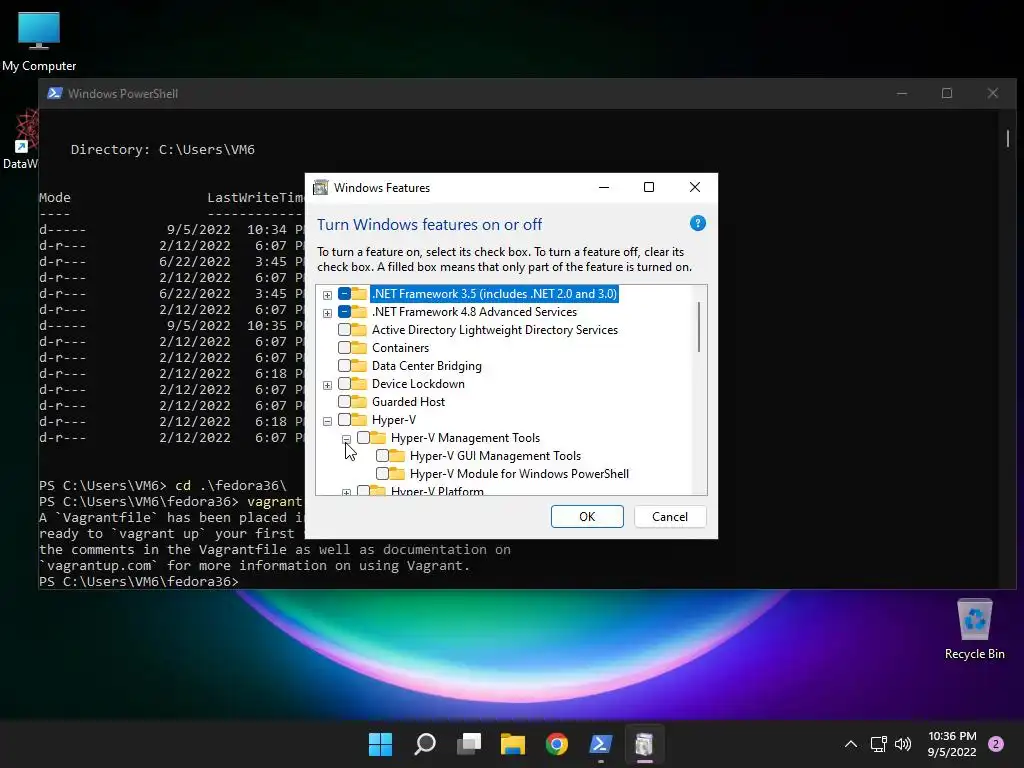
Task: Show hidden icons tray chevron
Action: tap(850, 744)
